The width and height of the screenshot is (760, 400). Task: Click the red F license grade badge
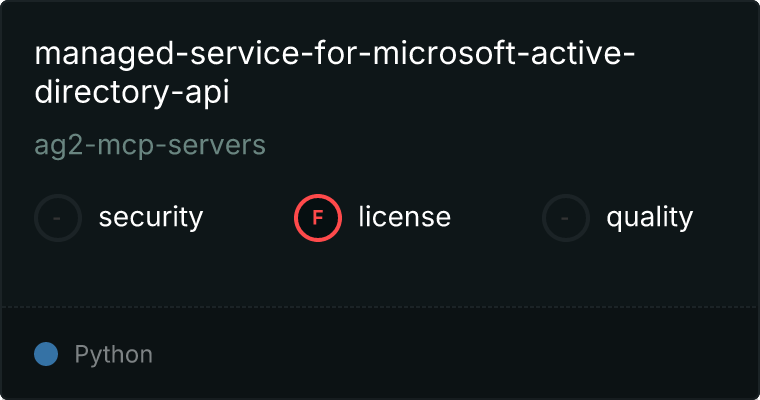click(318, 218)
